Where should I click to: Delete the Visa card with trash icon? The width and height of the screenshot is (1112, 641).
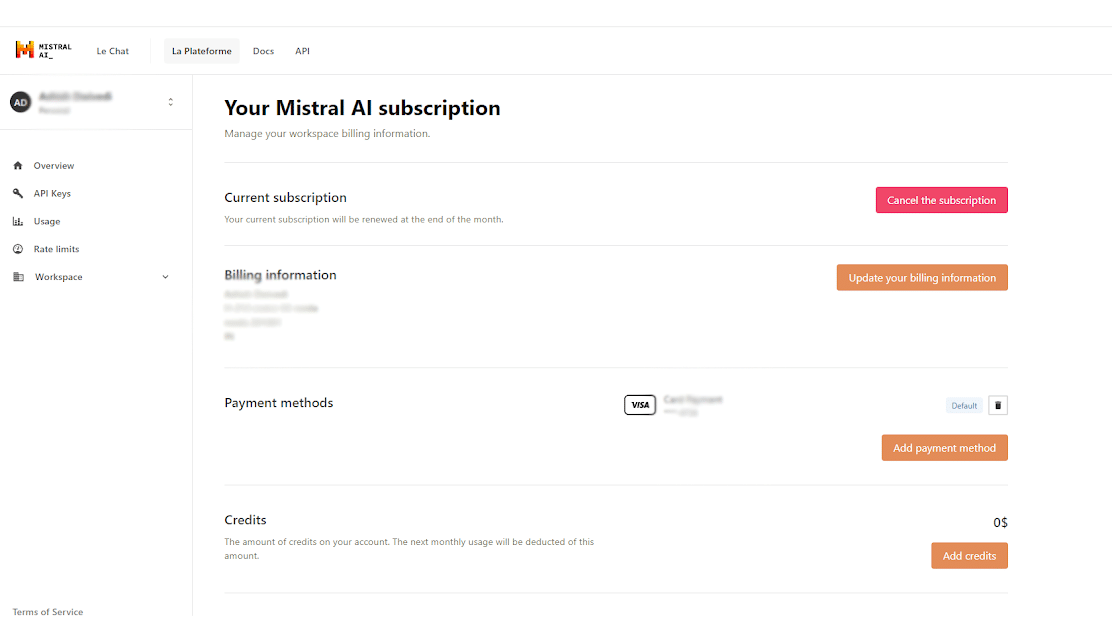[998, 405]
